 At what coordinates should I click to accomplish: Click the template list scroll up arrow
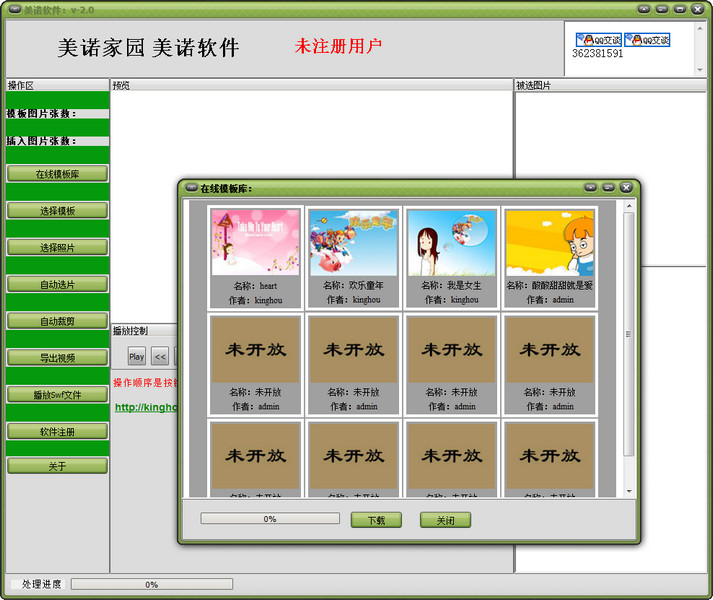[629, 206]
